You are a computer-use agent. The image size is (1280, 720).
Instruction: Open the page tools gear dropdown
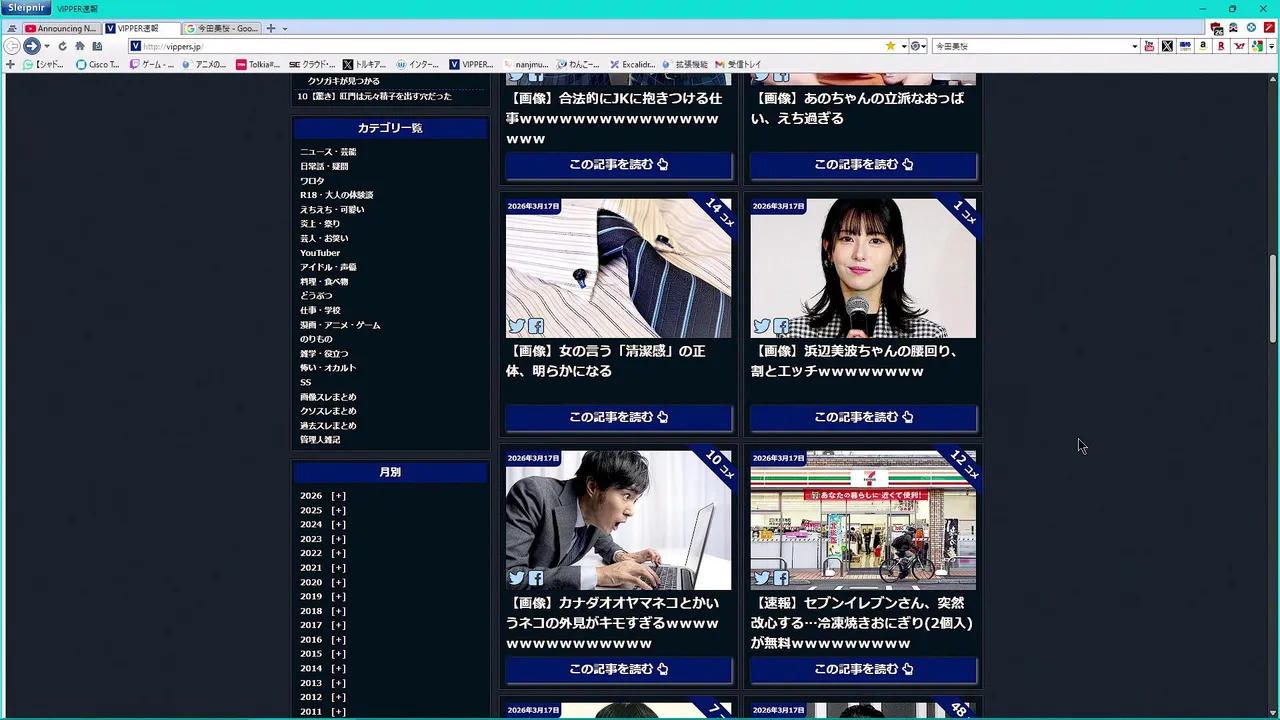pyautogui.click(x=918, y=46)
